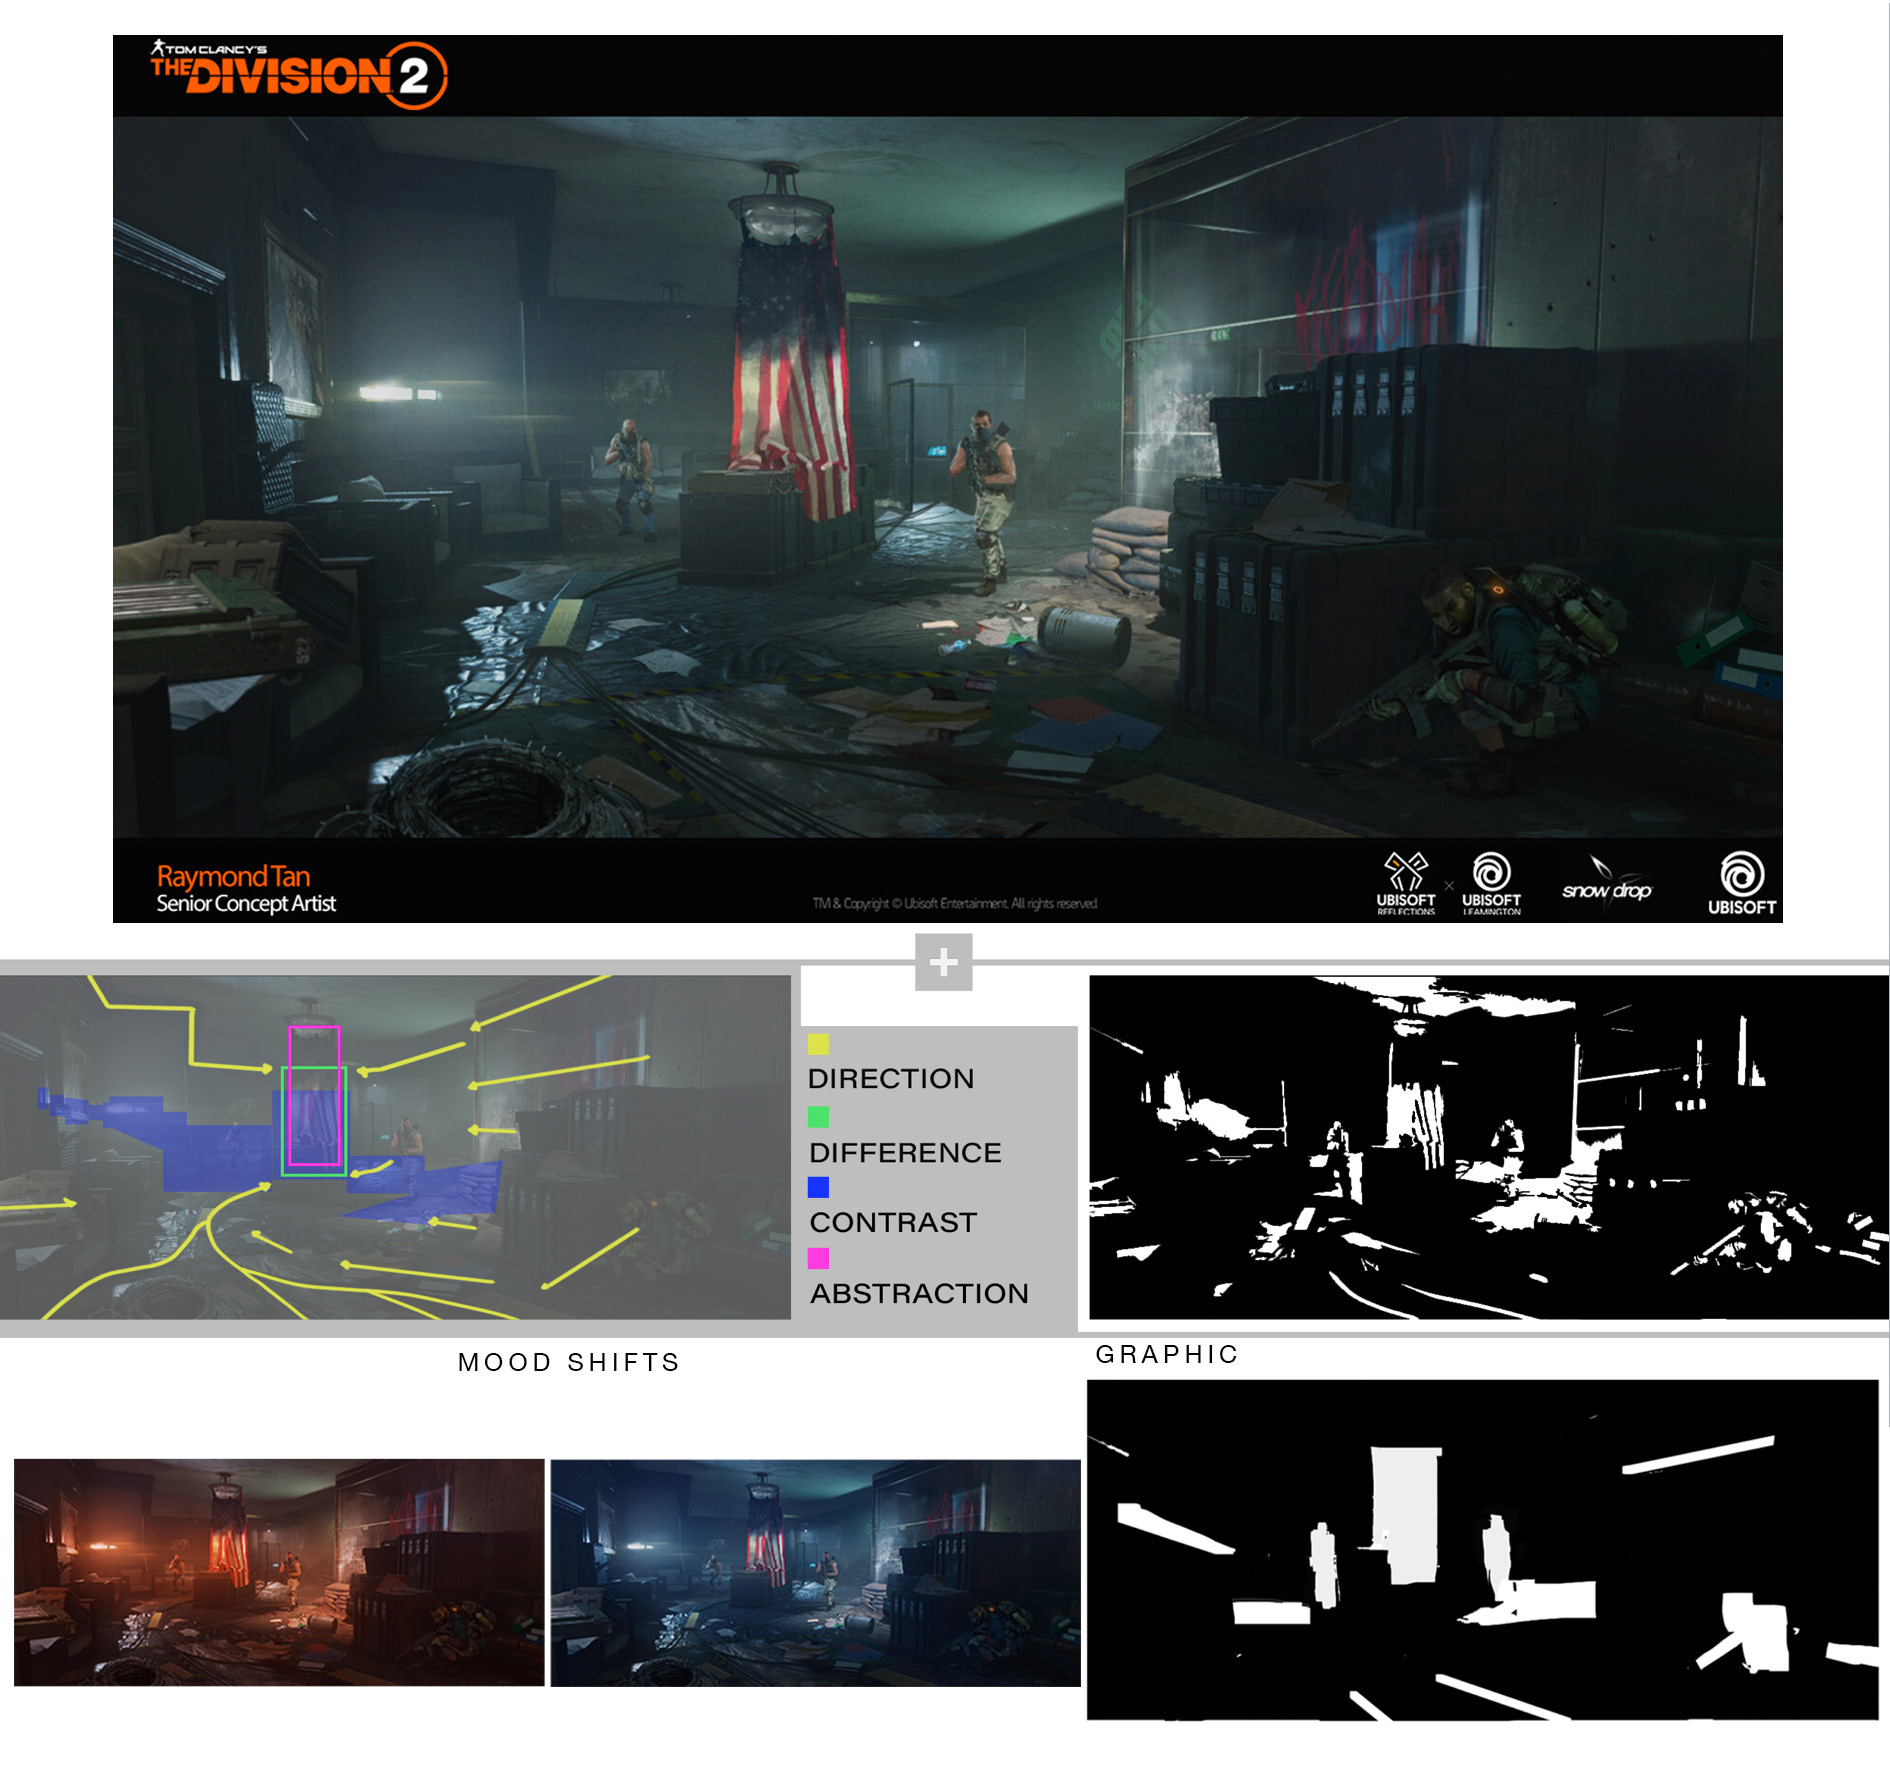1890x1770 pixels.
Task: Click the MOOD SHIFTS heading
Action: point(569,1362)
